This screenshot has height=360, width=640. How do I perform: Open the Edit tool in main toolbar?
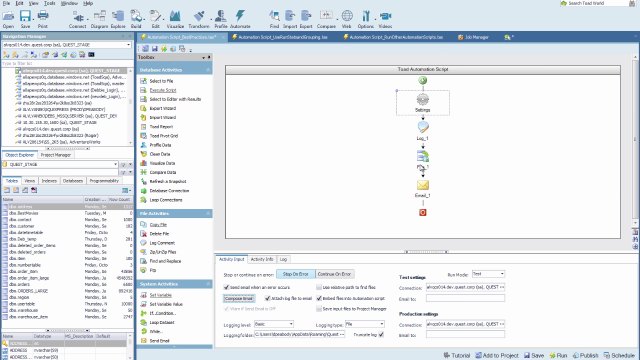click(x=156, y=19)
